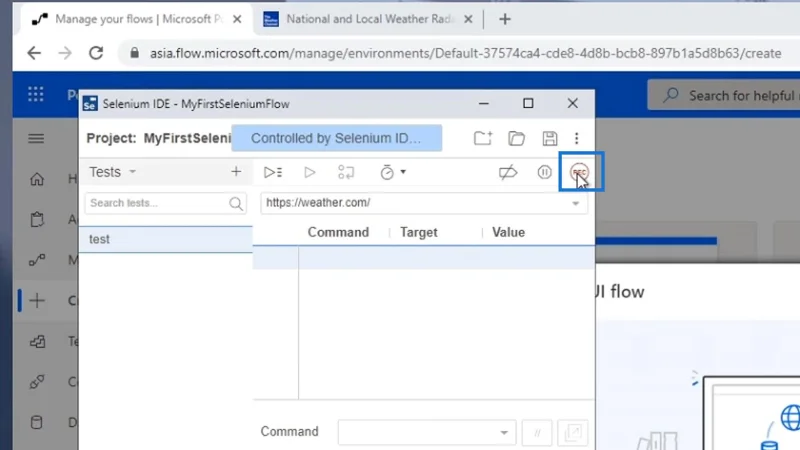Disable breakpoints in Selenium IDE toolbar
800x450 pixels.
click(508, 172)
